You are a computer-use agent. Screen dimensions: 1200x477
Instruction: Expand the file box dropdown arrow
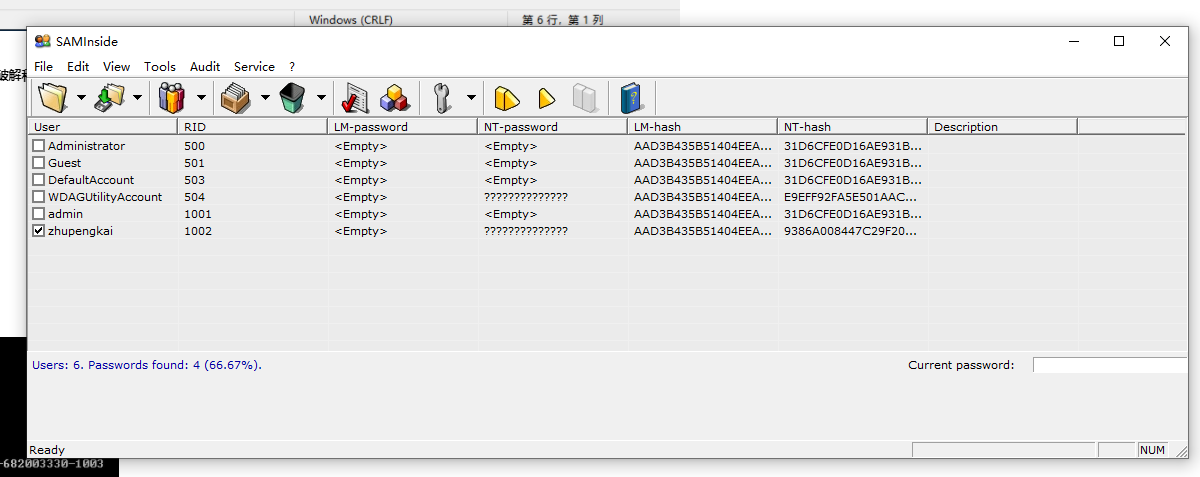pyautogui.click(x=265, y=98)
